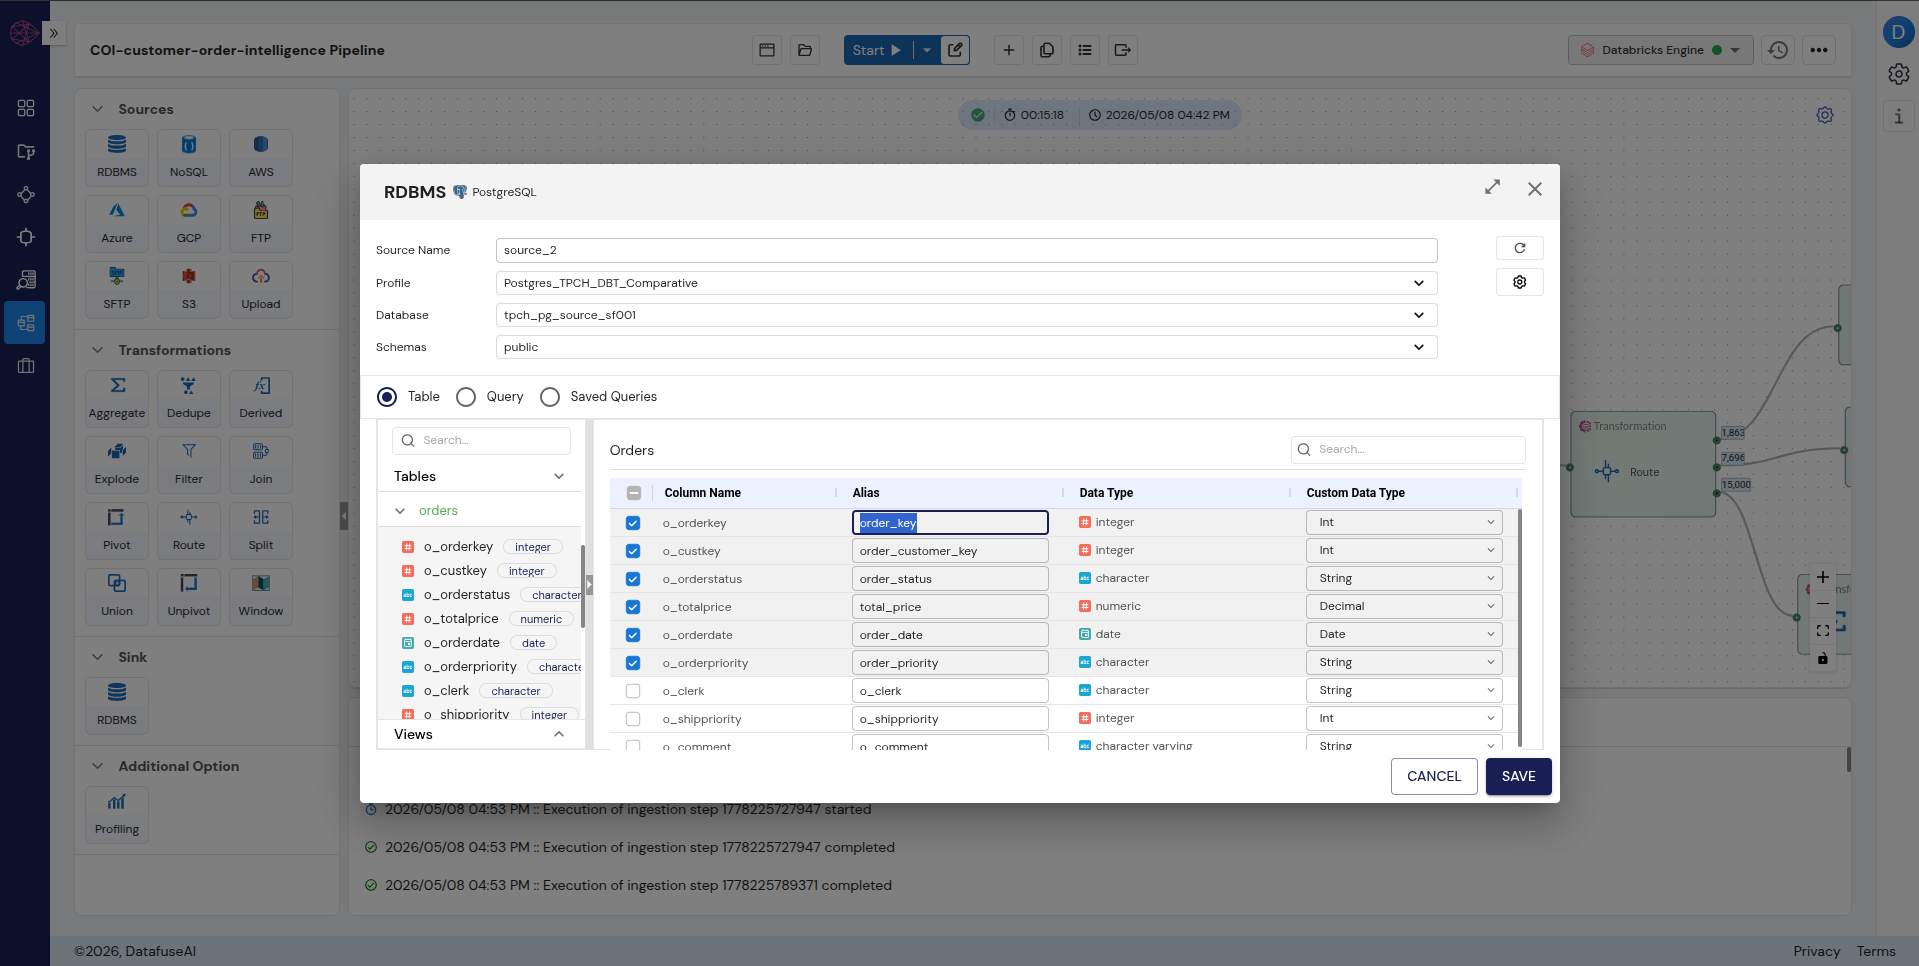Select the NoSQL source icon
This screenshot has height=966, width=1919.
coord(189,156)
